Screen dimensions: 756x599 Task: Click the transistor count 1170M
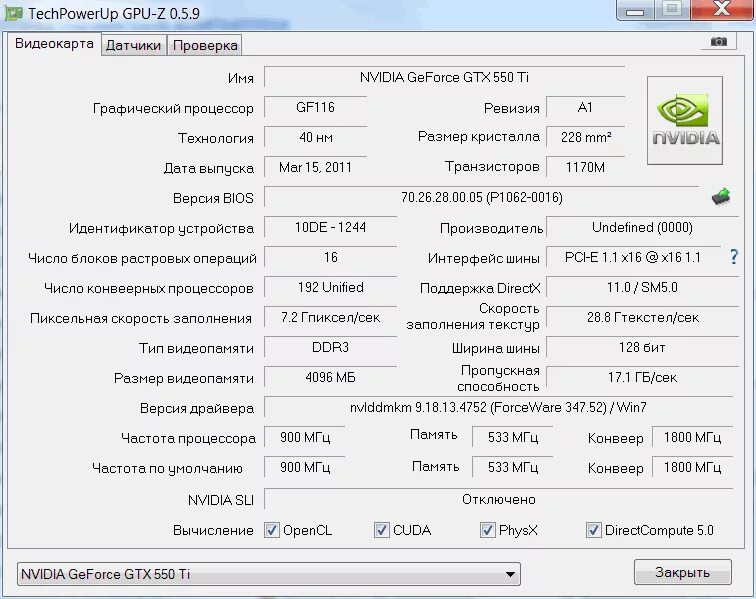point(585,167)
